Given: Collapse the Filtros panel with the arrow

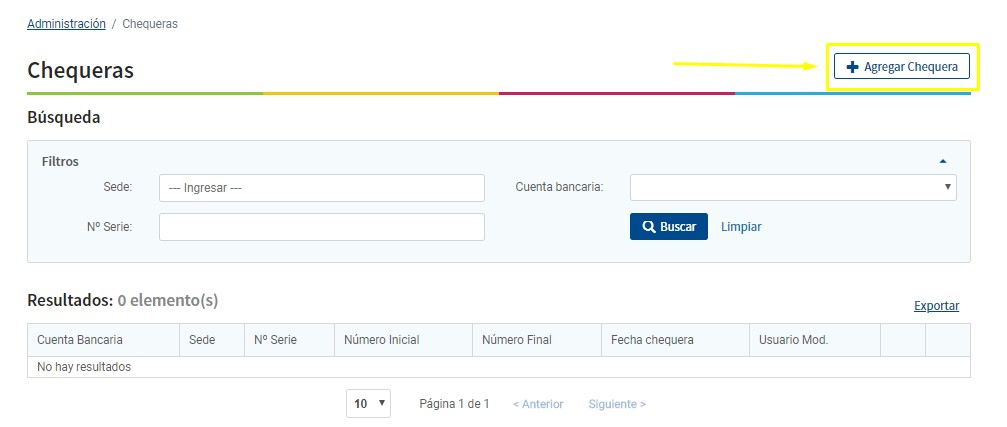Looking at the screenshot, I should point(942,161).
